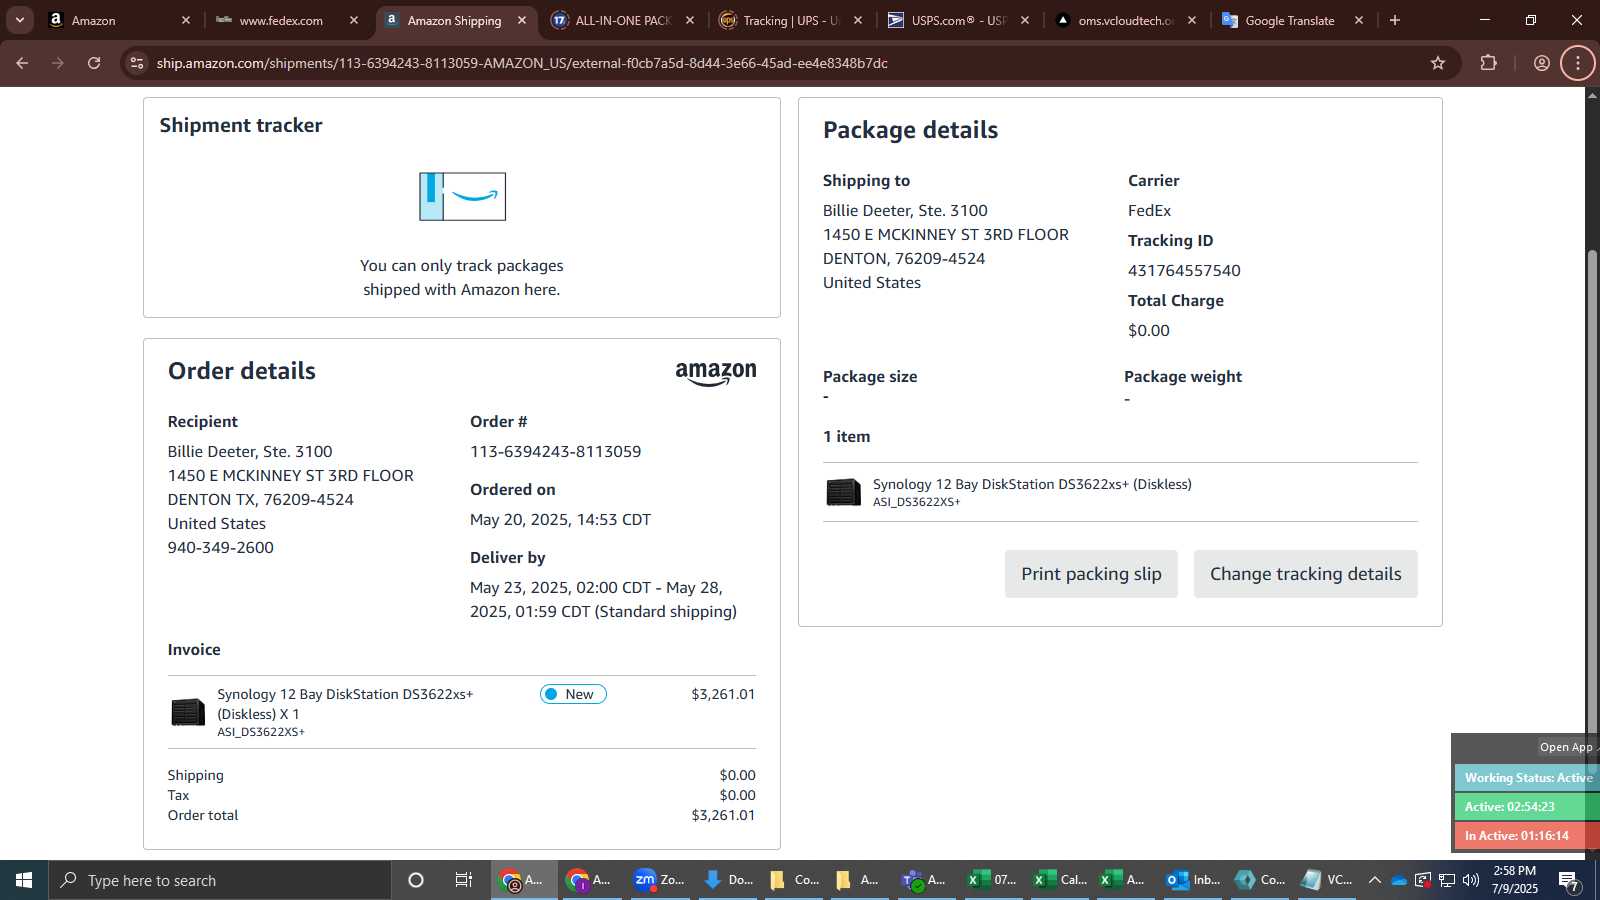Click the New condition badge
This screenshot has height=900, width=1600.
point(573,694)
